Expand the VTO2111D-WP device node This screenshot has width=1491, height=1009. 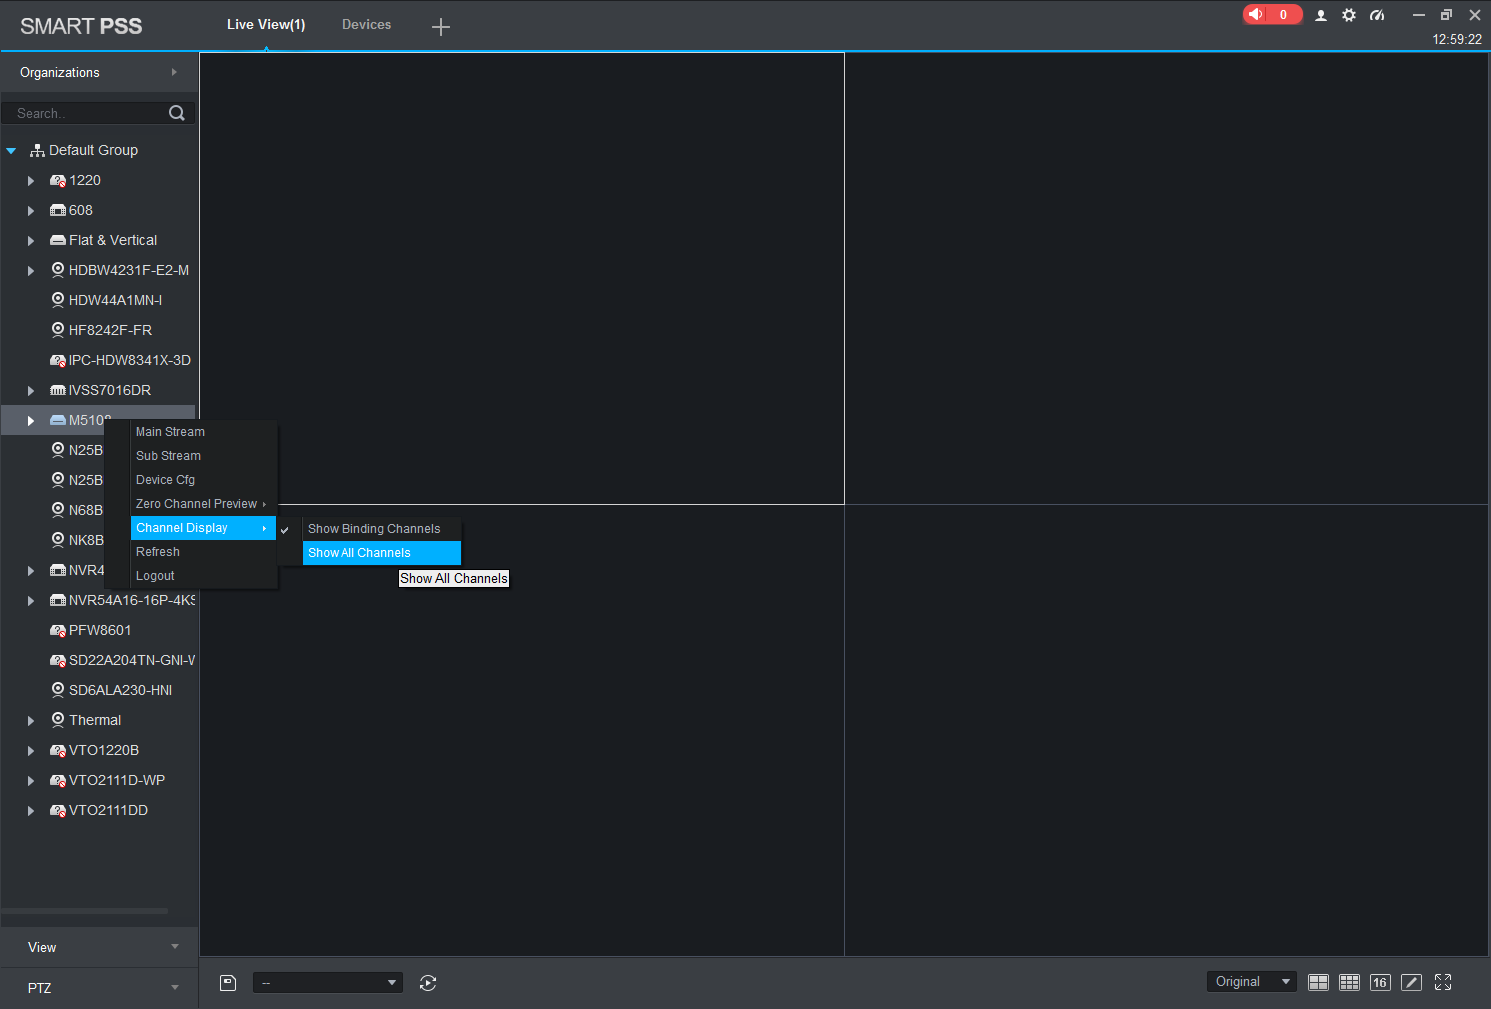point(31,781)
